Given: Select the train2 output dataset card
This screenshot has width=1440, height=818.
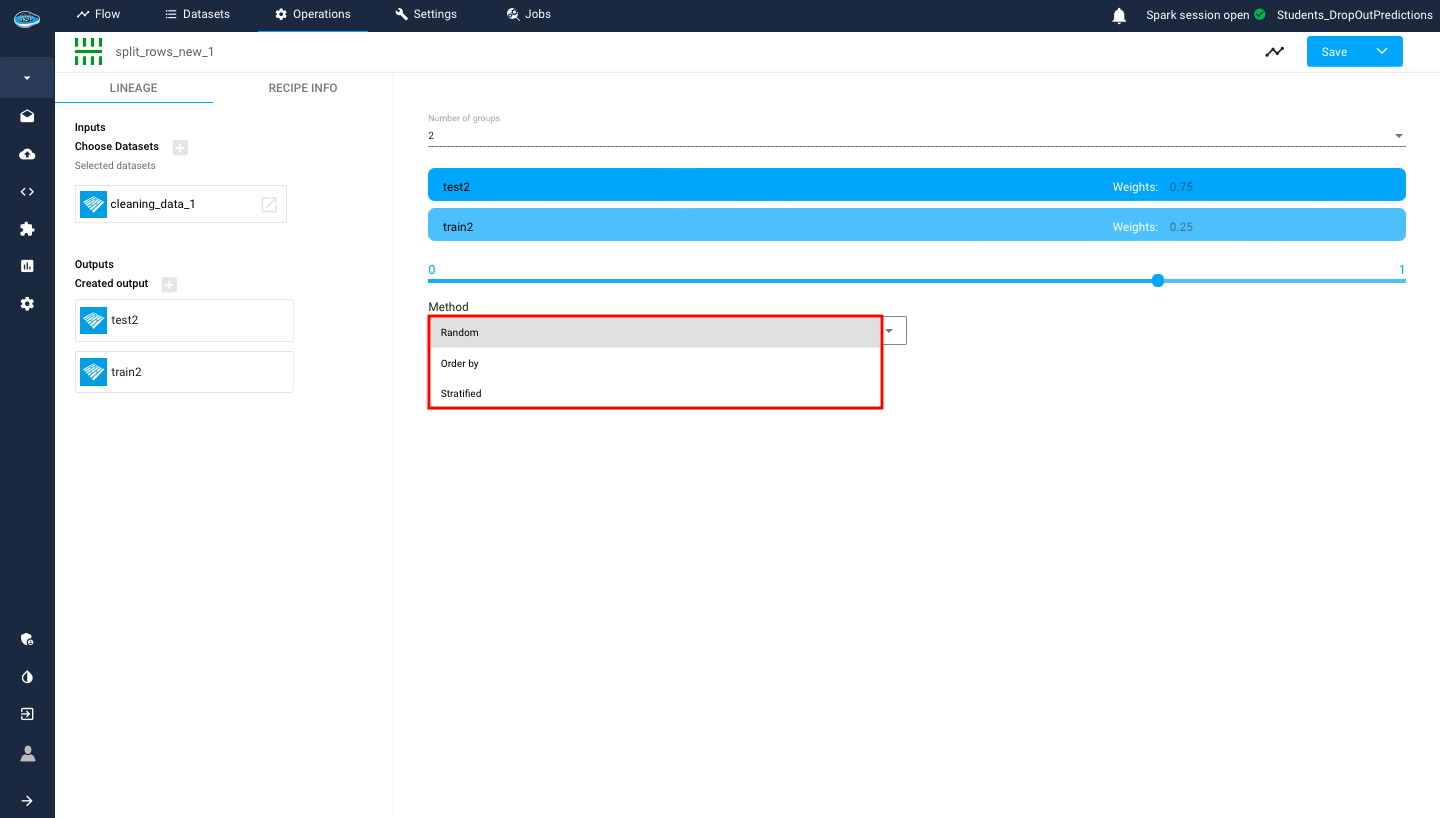Looking at the screenshot, I should (x=184, y=372).
